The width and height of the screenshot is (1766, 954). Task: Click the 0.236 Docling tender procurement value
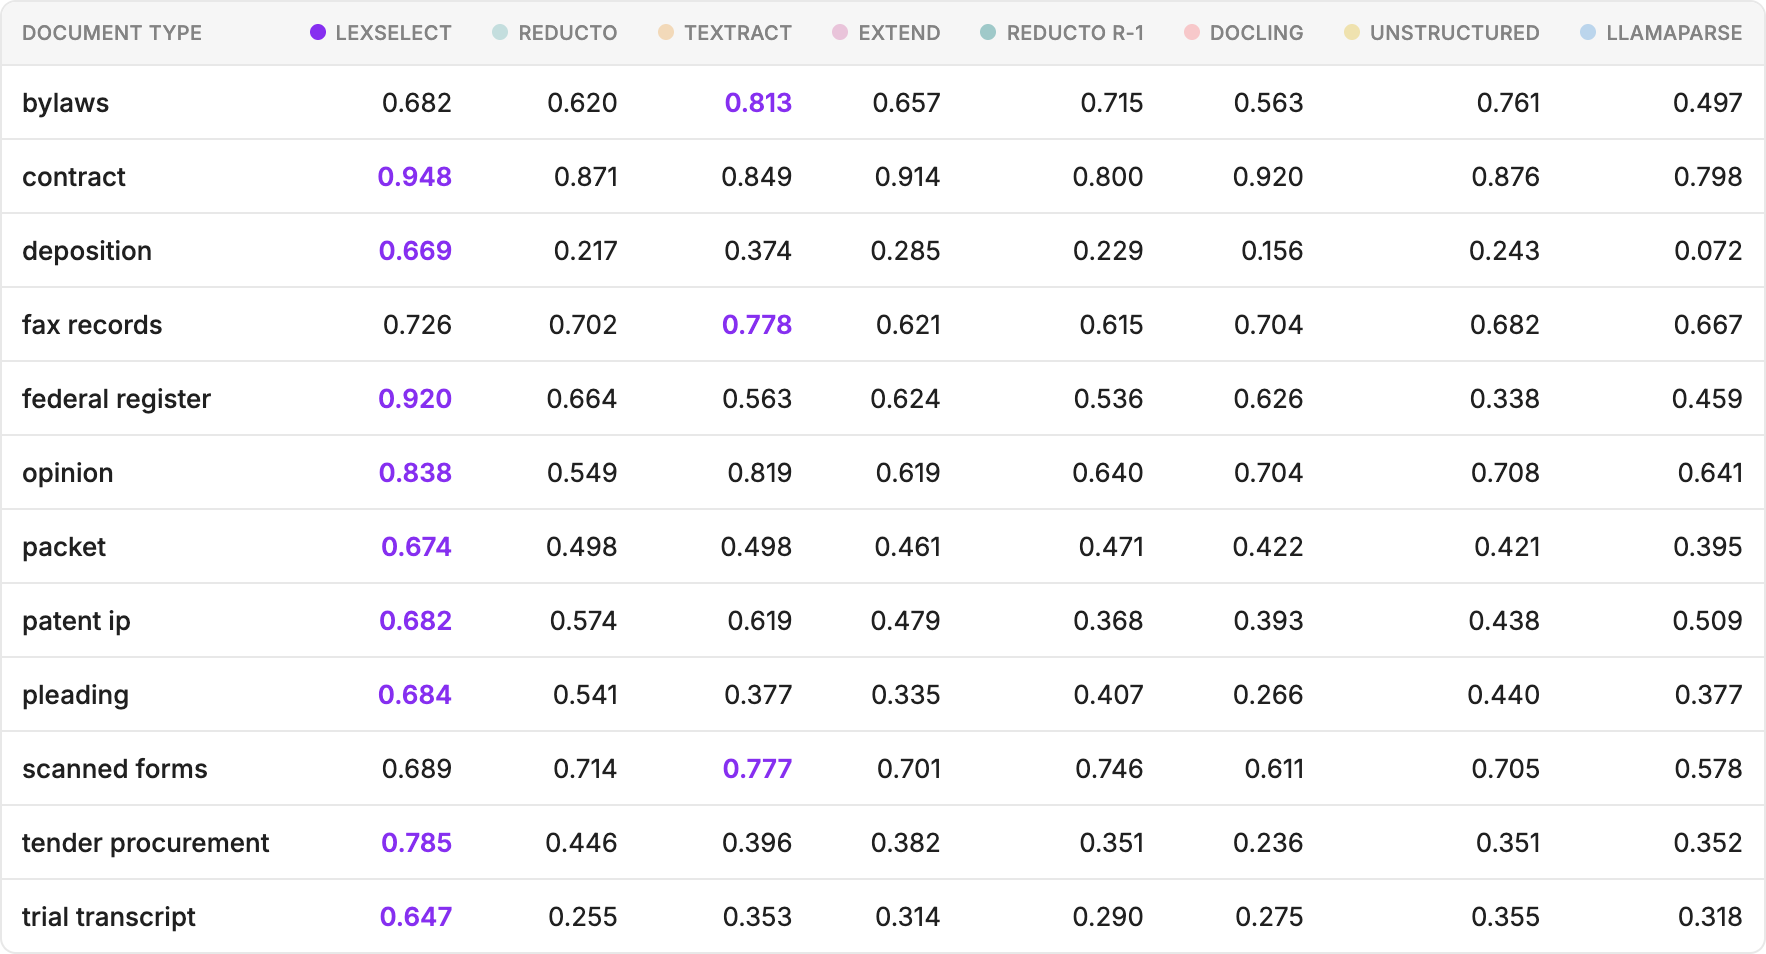1268,843
